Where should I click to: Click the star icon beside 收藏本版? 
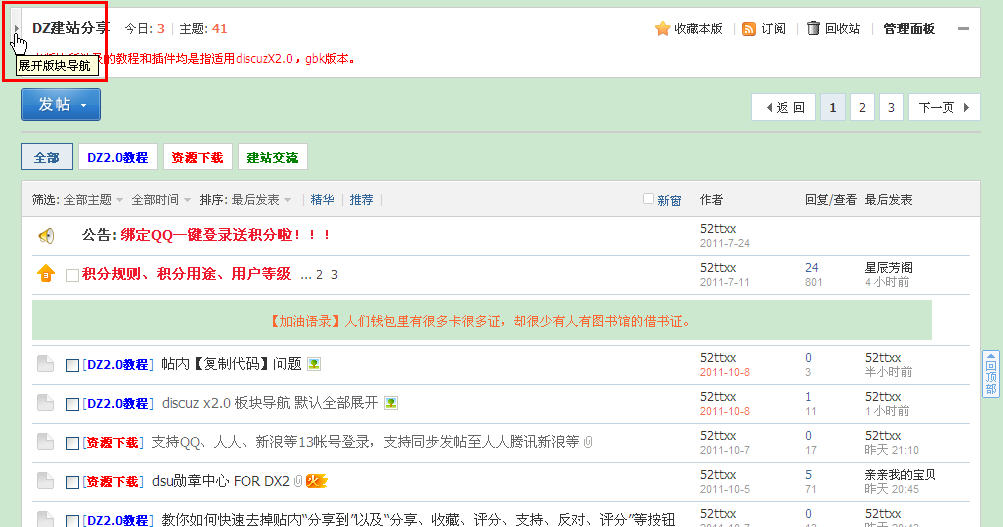click(662, 29)
